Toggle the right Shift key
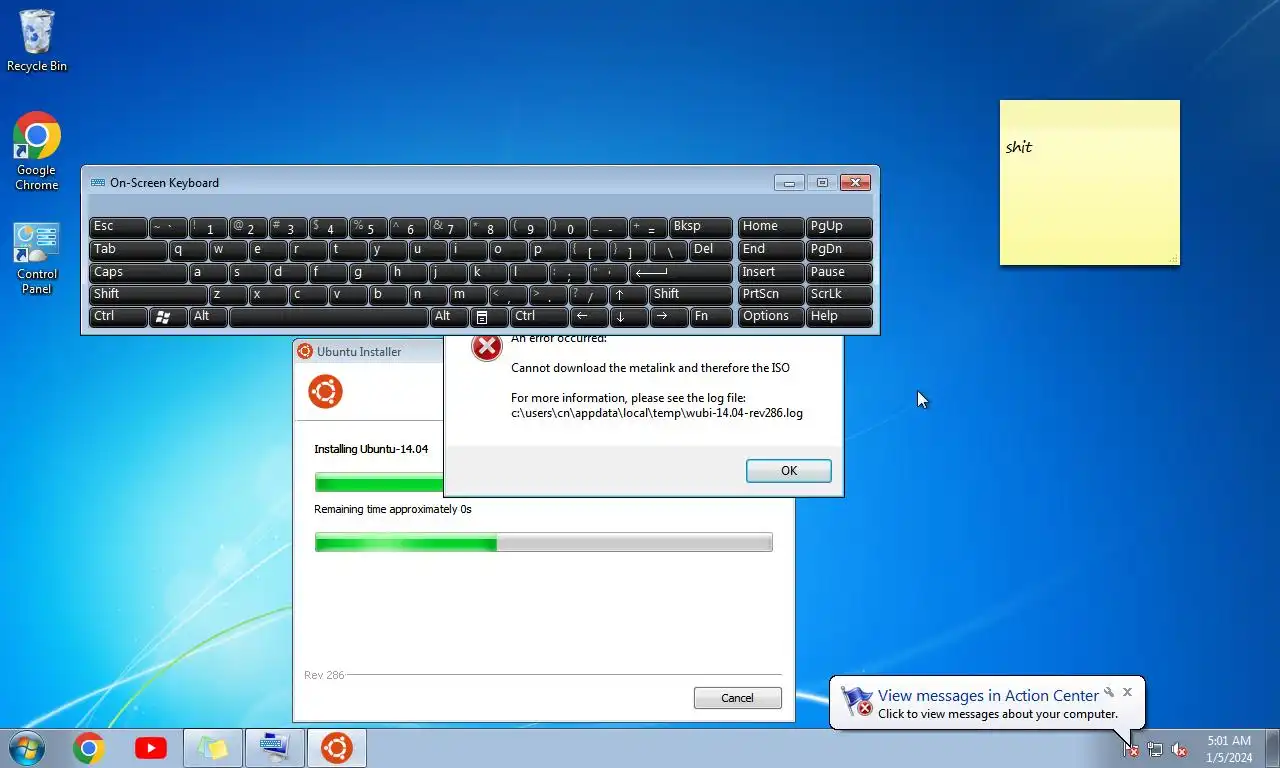Image resolution: width=1280 pixels, height=768 pixels. [691, 295]
